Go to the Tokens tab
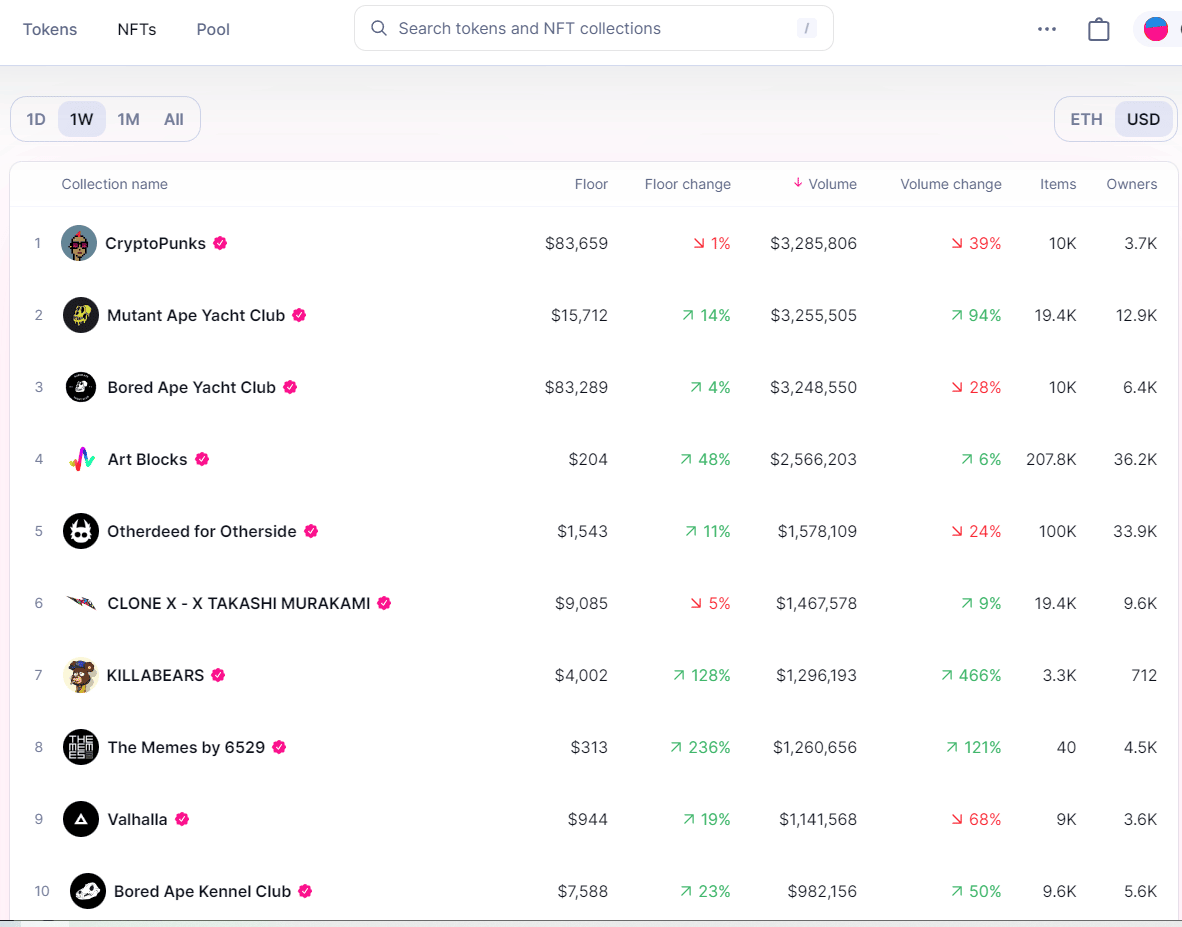This screenshot has width=1182, height=927. 50,29
